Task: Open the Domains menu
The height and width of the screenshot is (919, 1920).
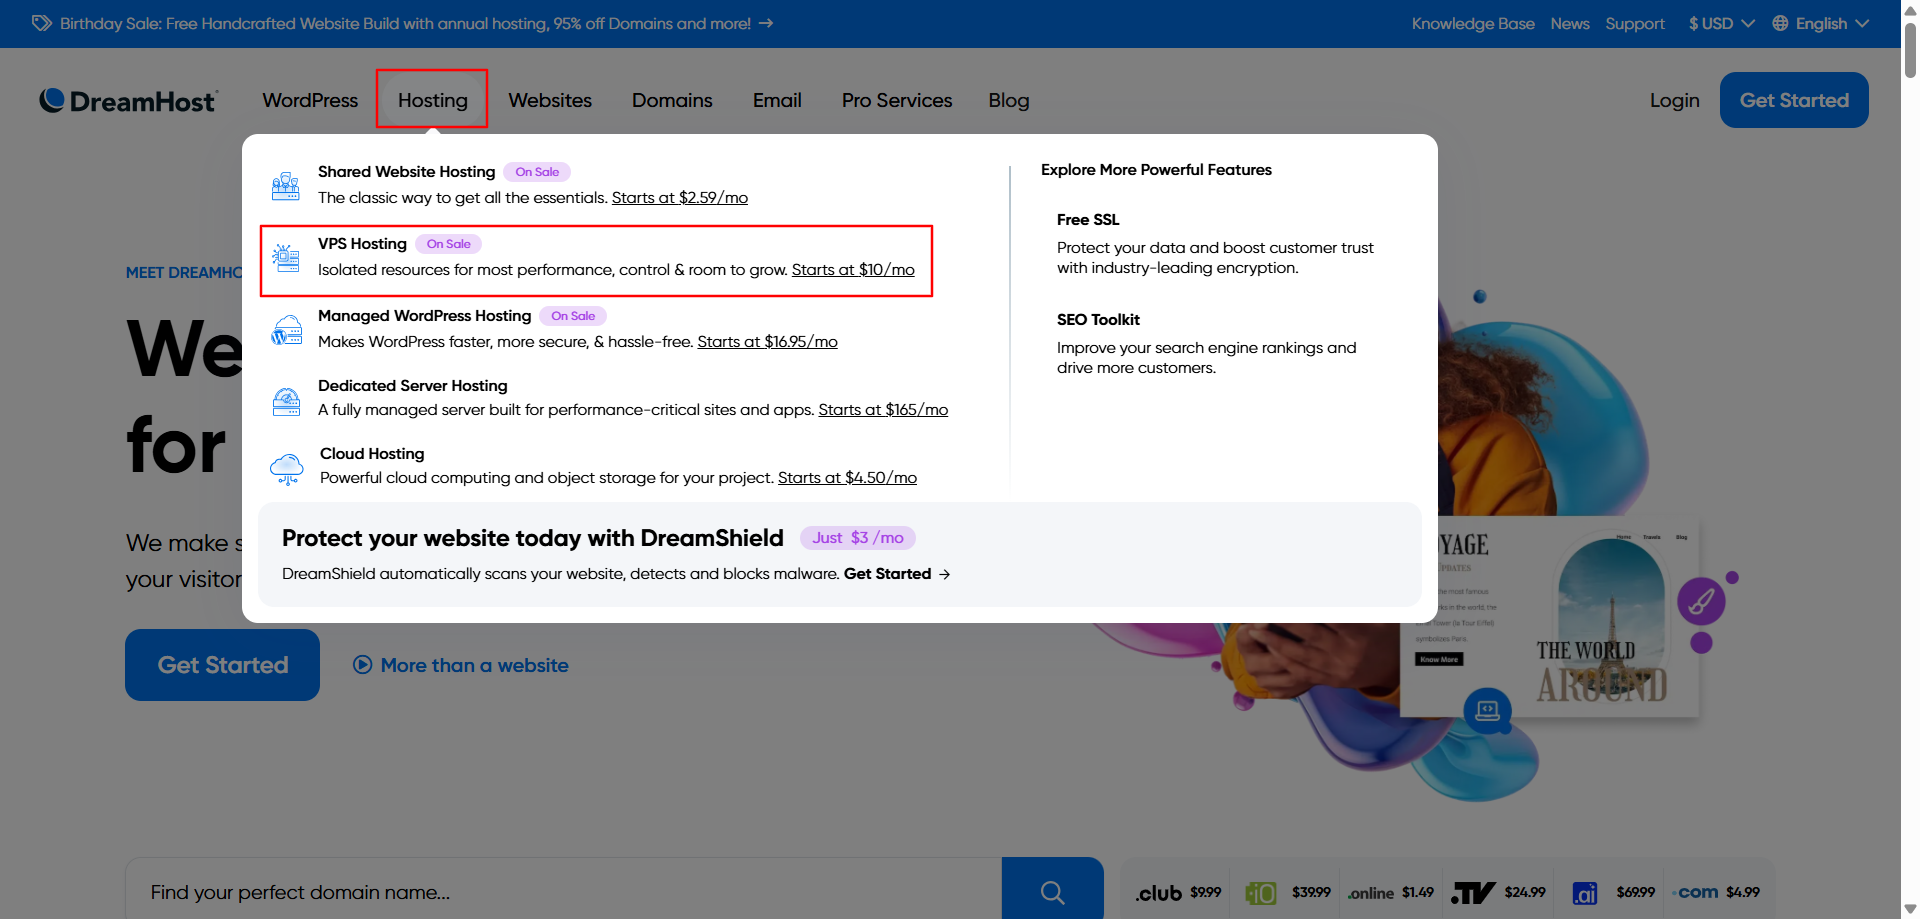Action: click(672, 100)
